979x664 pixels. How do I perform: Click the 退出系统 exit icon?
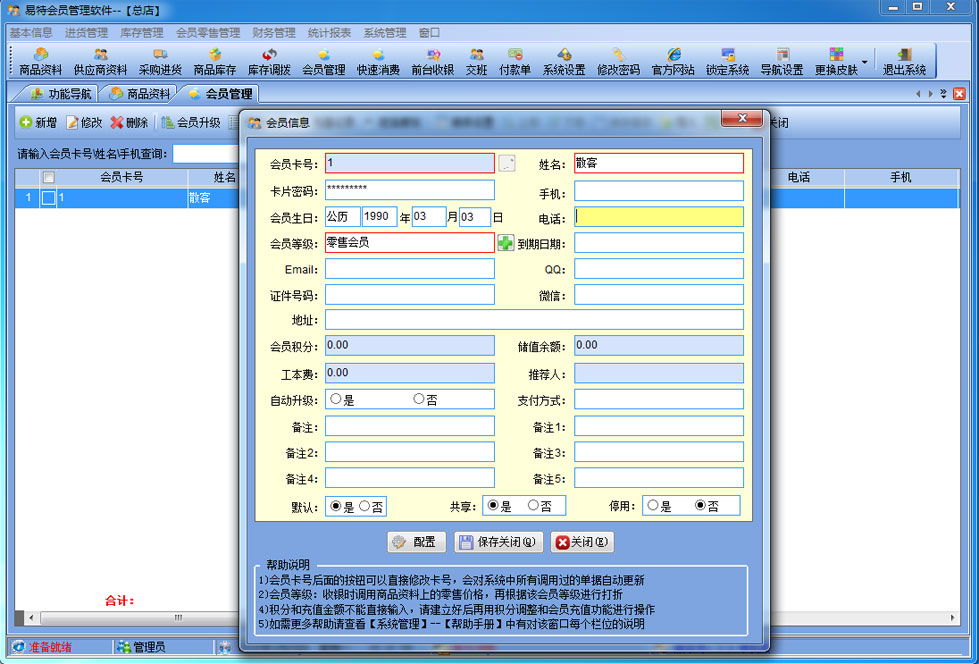click(x=904, y=61)
